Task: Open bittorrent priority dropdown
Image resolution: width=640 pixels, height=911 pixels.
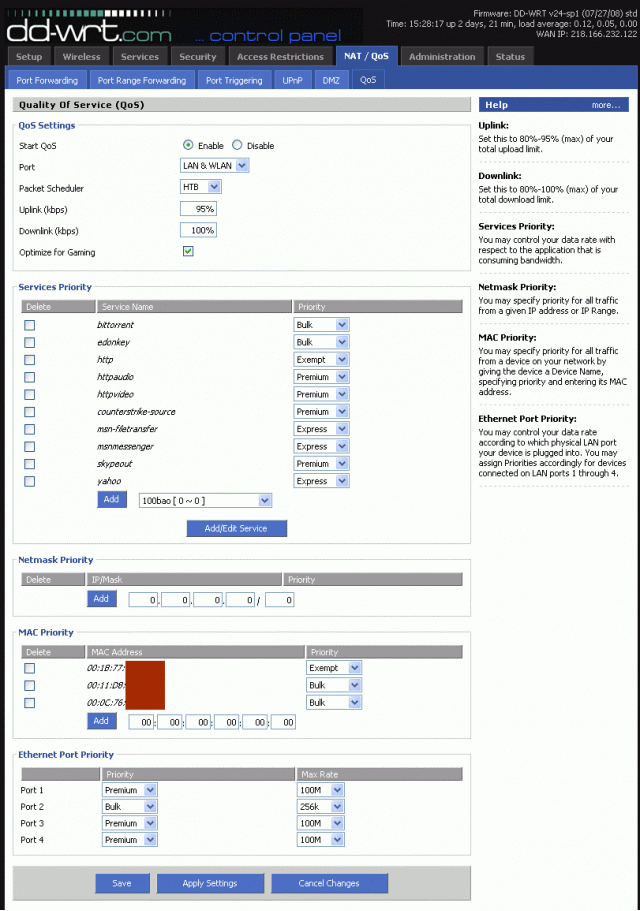Action: click(x=322, y=325)
